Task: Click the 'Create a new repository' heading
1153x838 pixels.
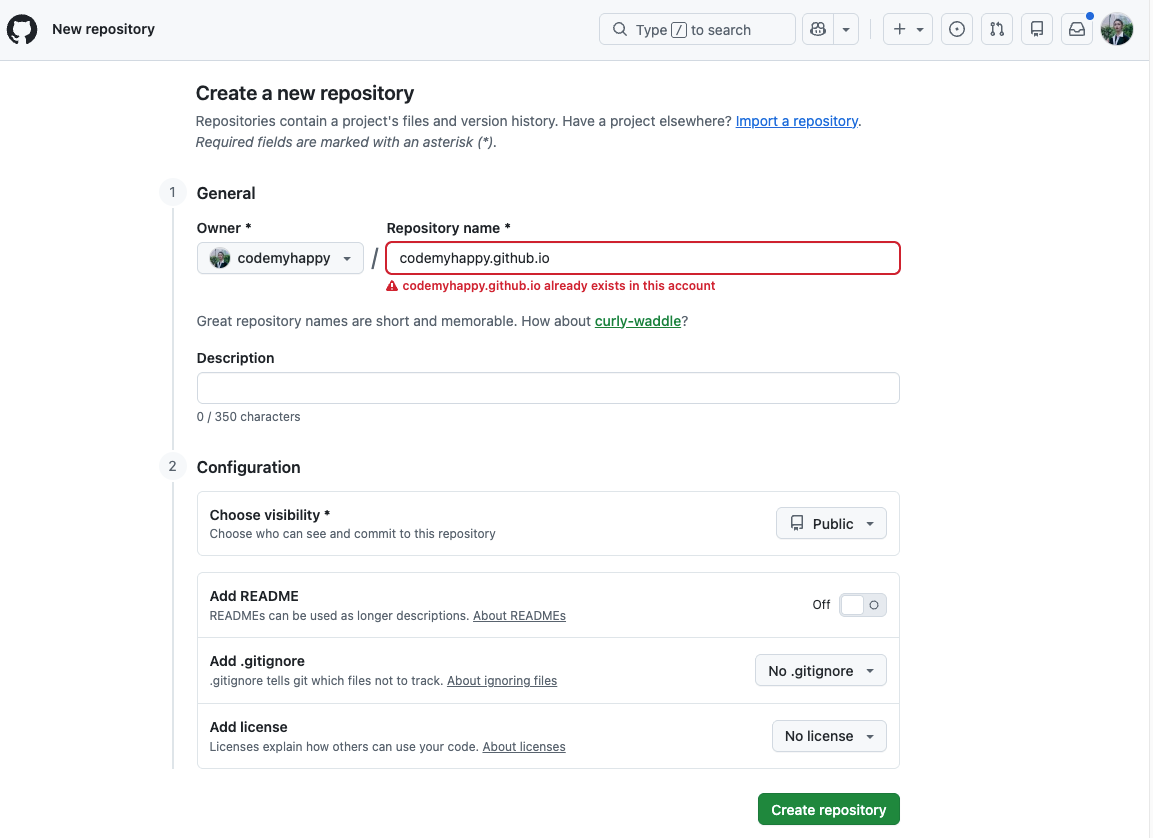Action: point(304,93)
